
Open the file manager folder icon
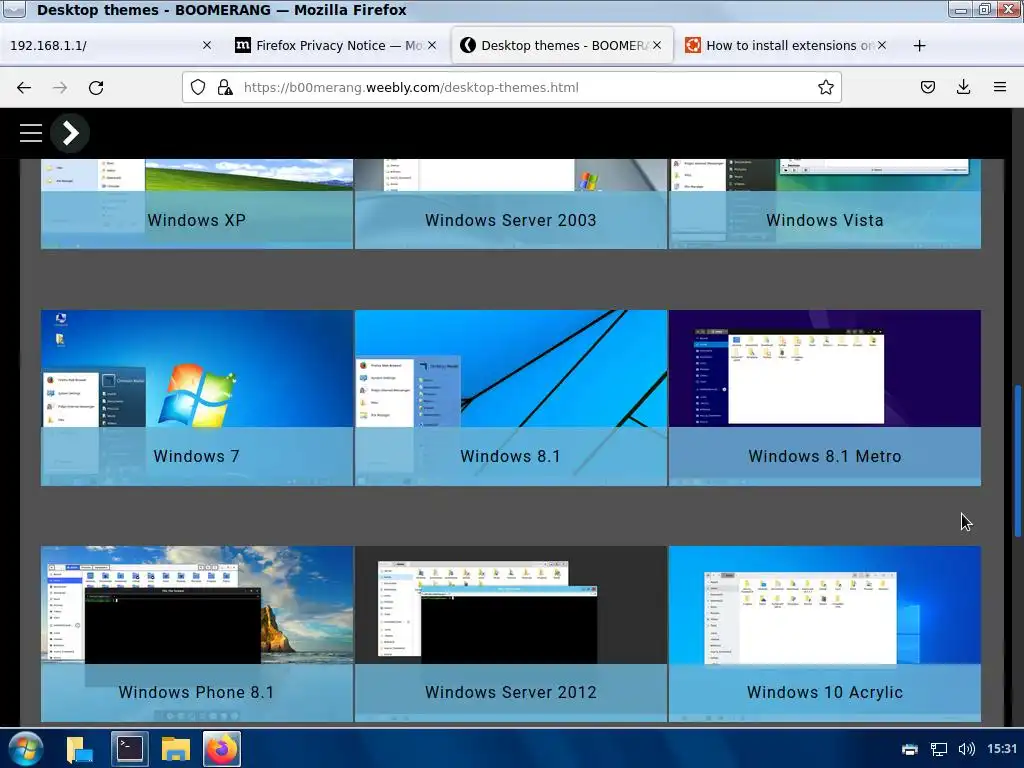point(176,749)
